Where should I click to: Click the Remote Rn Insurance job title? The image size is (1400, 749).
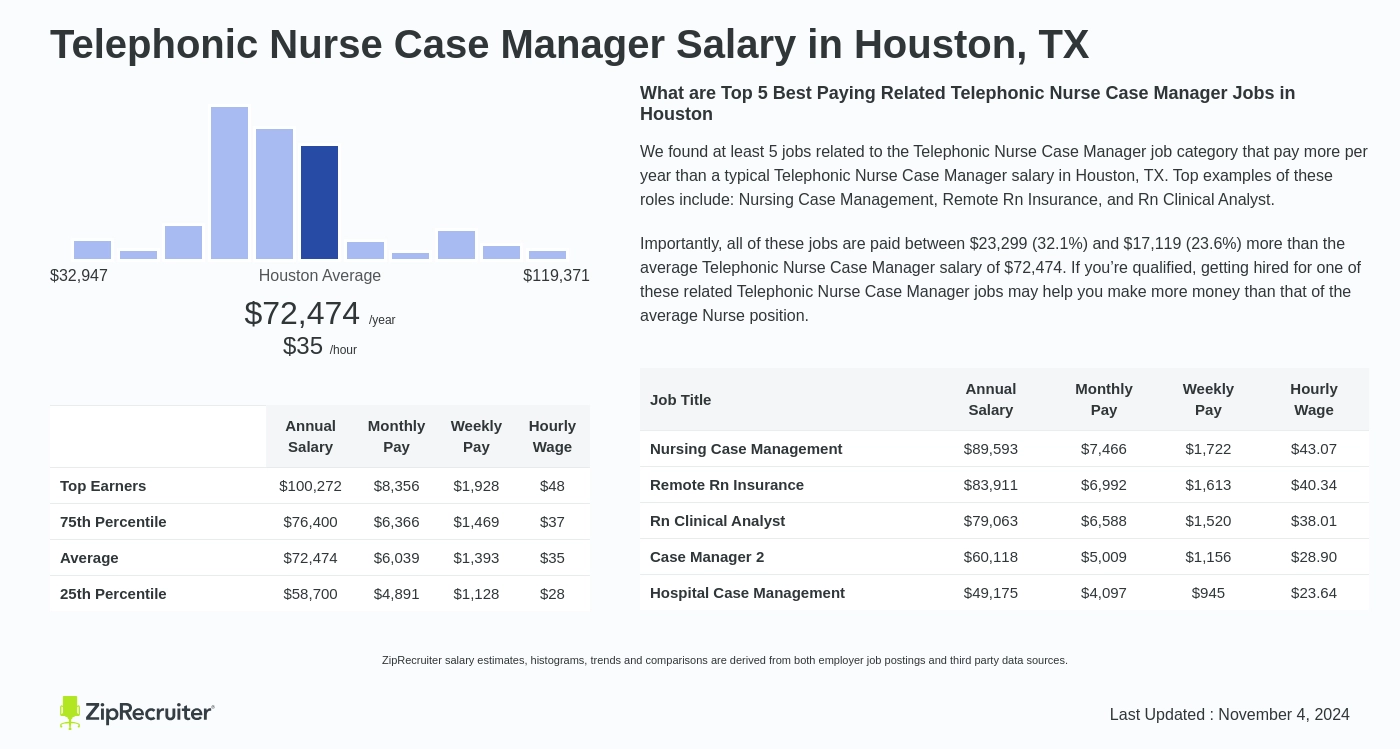click(x=727, y=484)
